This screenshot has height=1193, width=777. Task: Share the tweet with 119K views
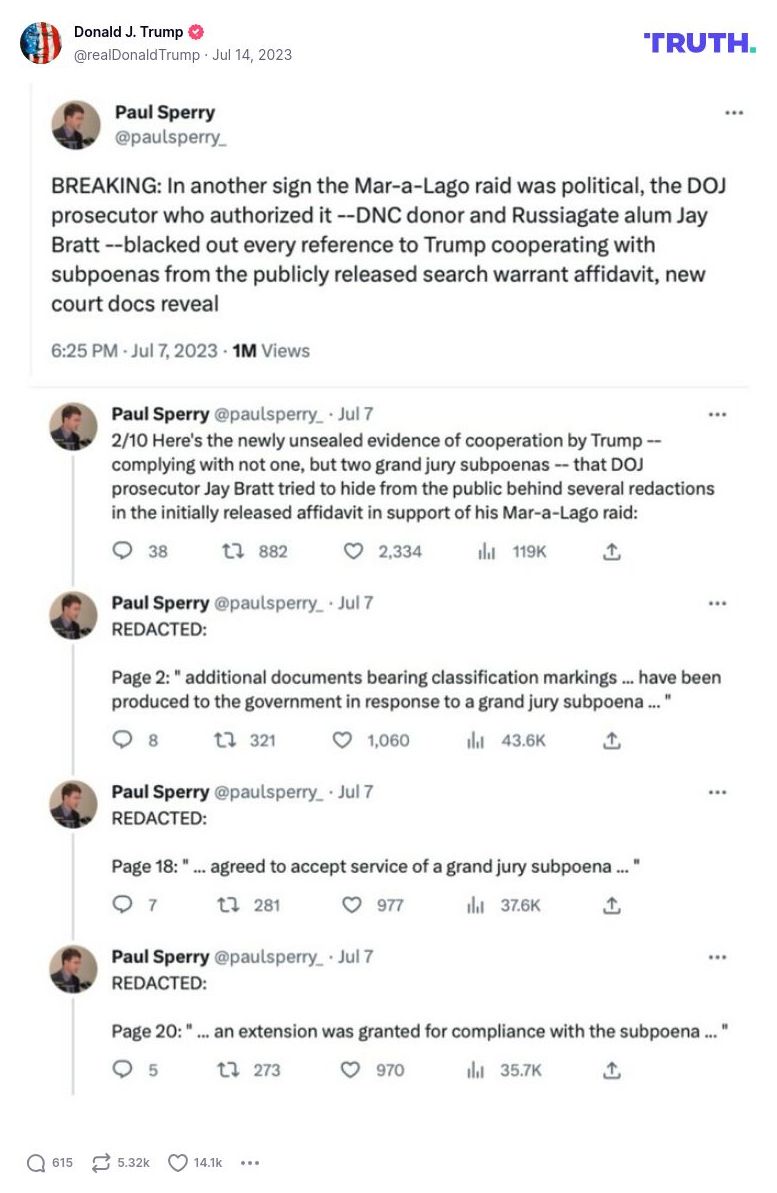[613, 551]
